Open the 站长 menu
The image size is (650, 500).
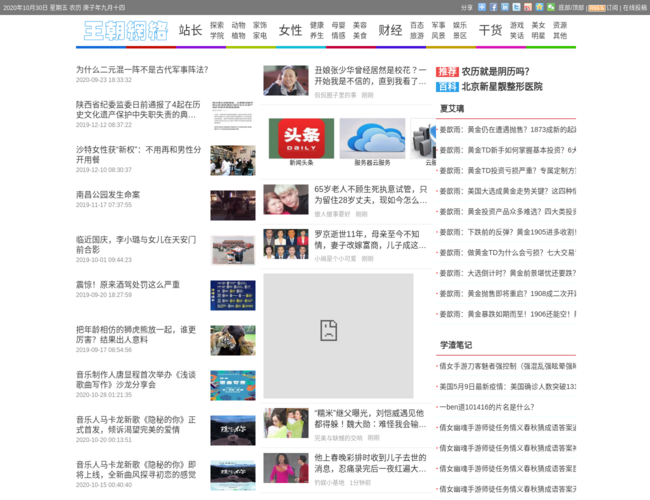(x=190, y=30)
